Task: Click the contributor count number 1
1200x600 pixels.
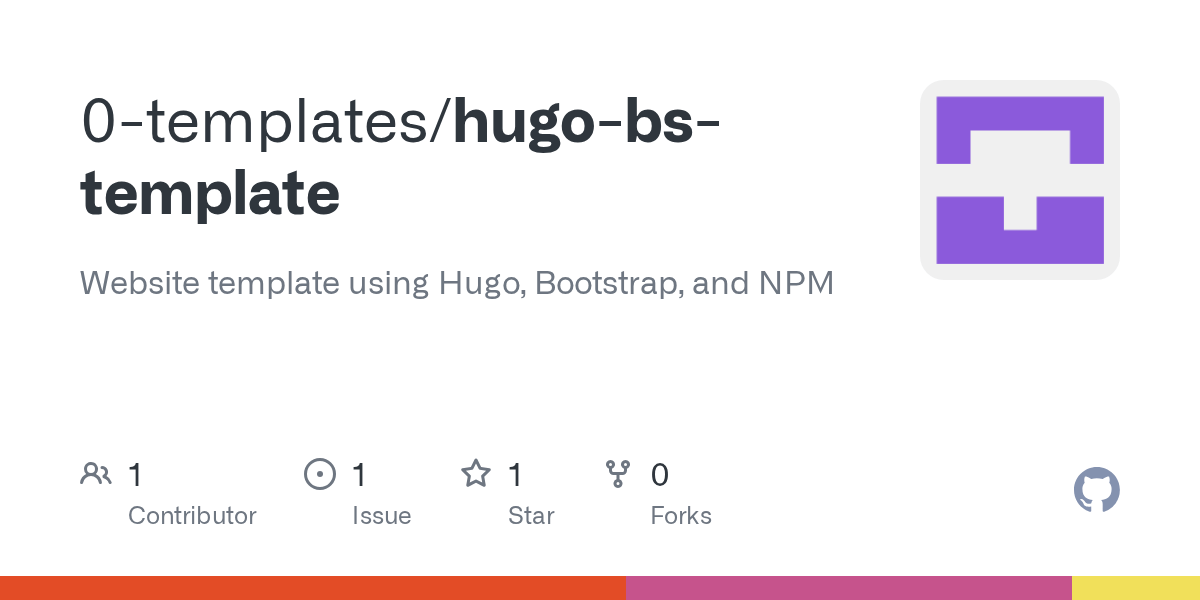Action: pyautogui.click(x=135, y=475)
